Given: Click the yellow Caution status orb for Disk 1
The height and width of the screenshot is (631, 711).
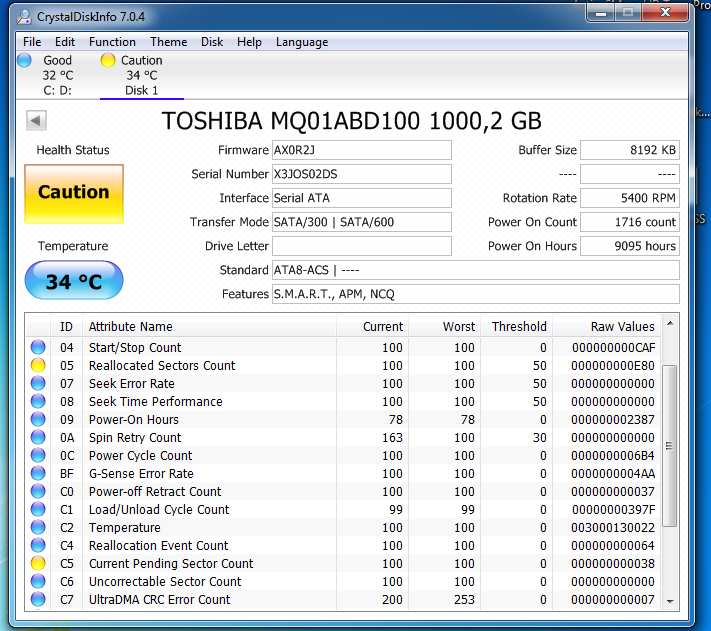Looking at the screenshot, I should [x=108, y=60].
